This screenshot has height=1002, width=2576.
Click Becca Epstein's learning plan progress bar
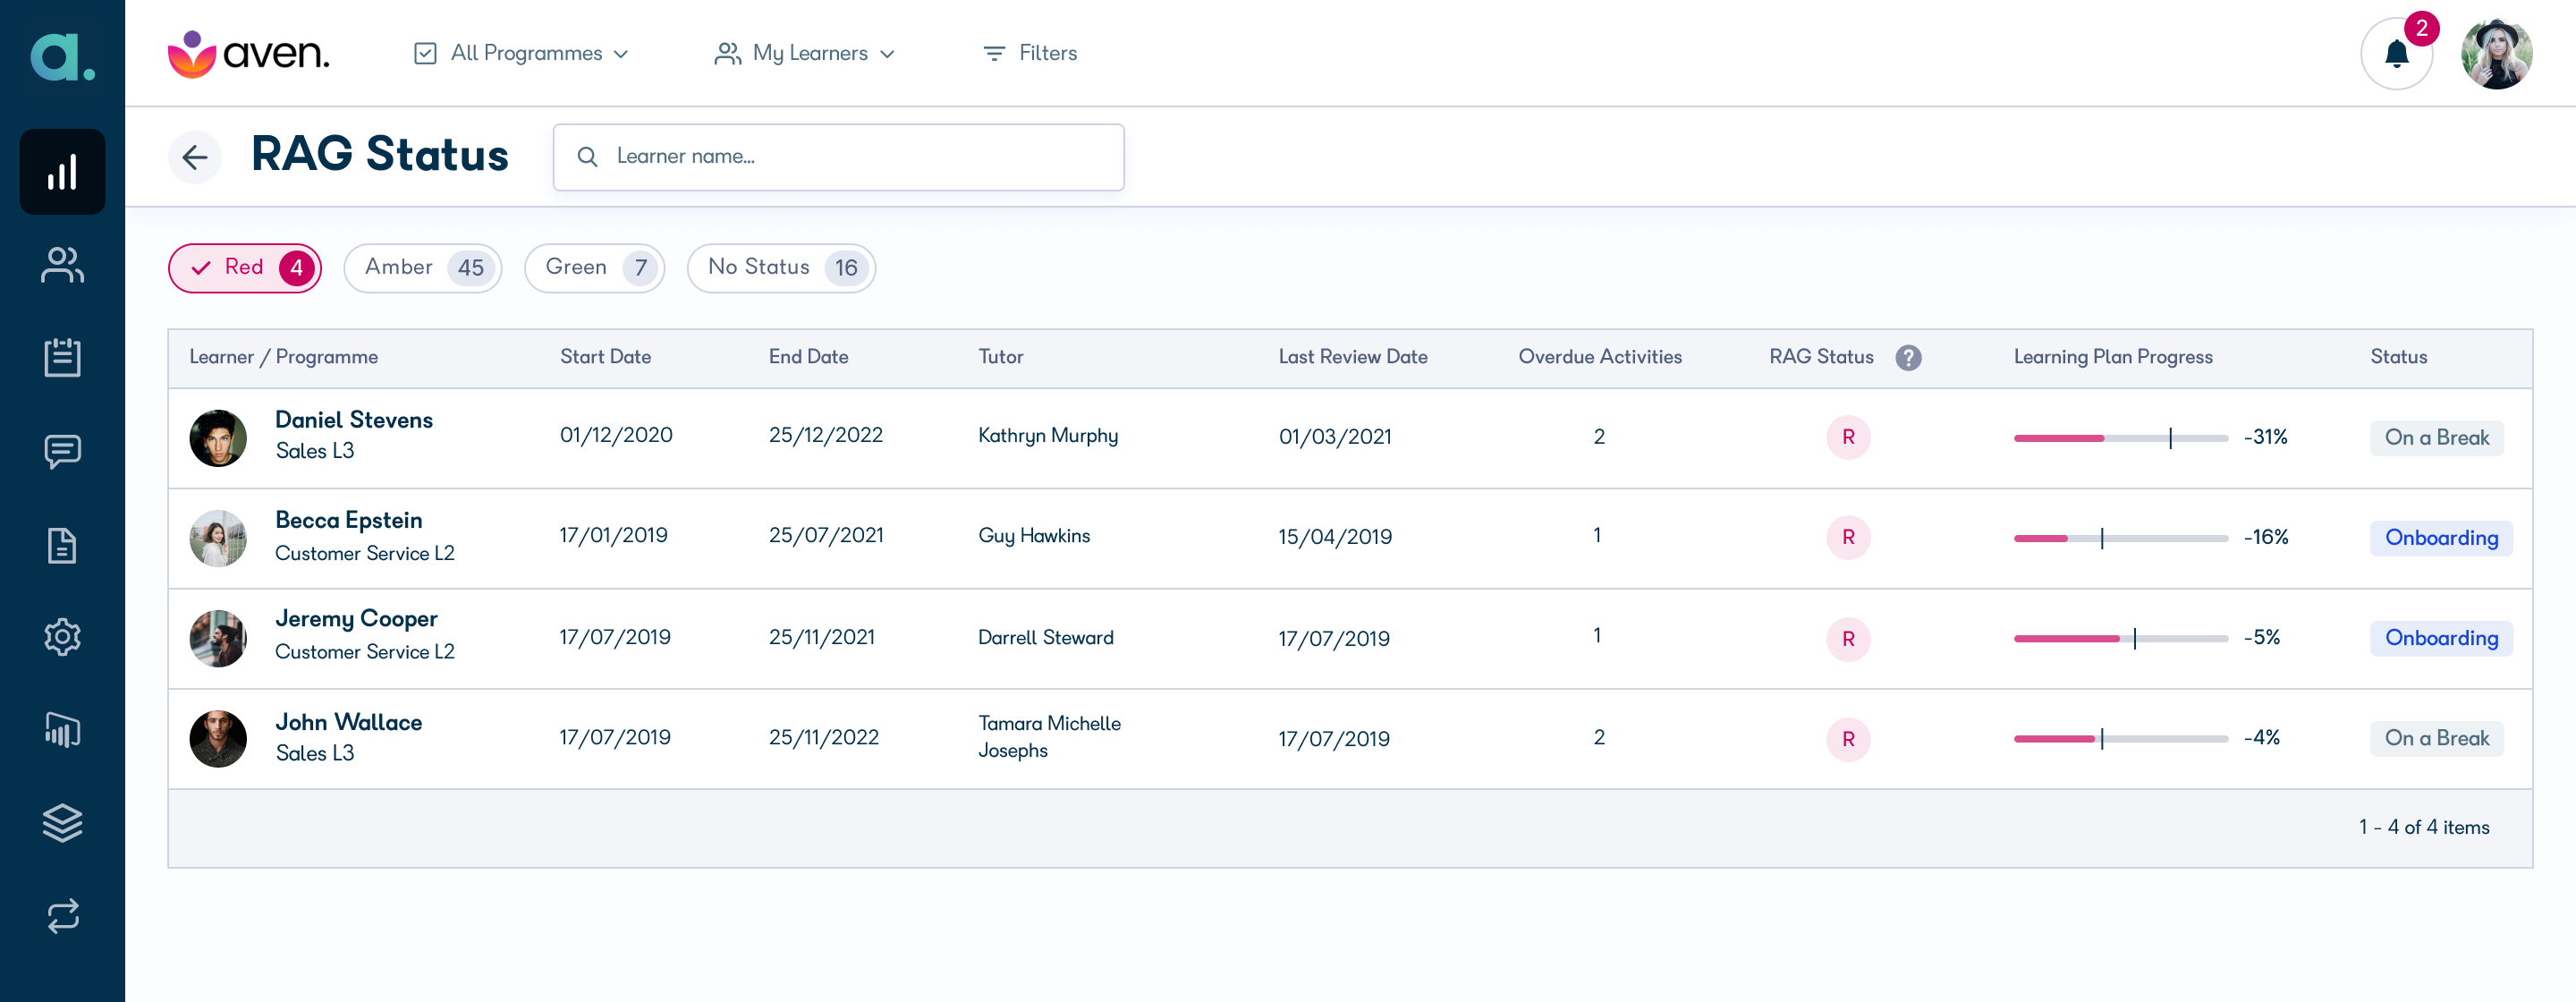(2120, 538)
